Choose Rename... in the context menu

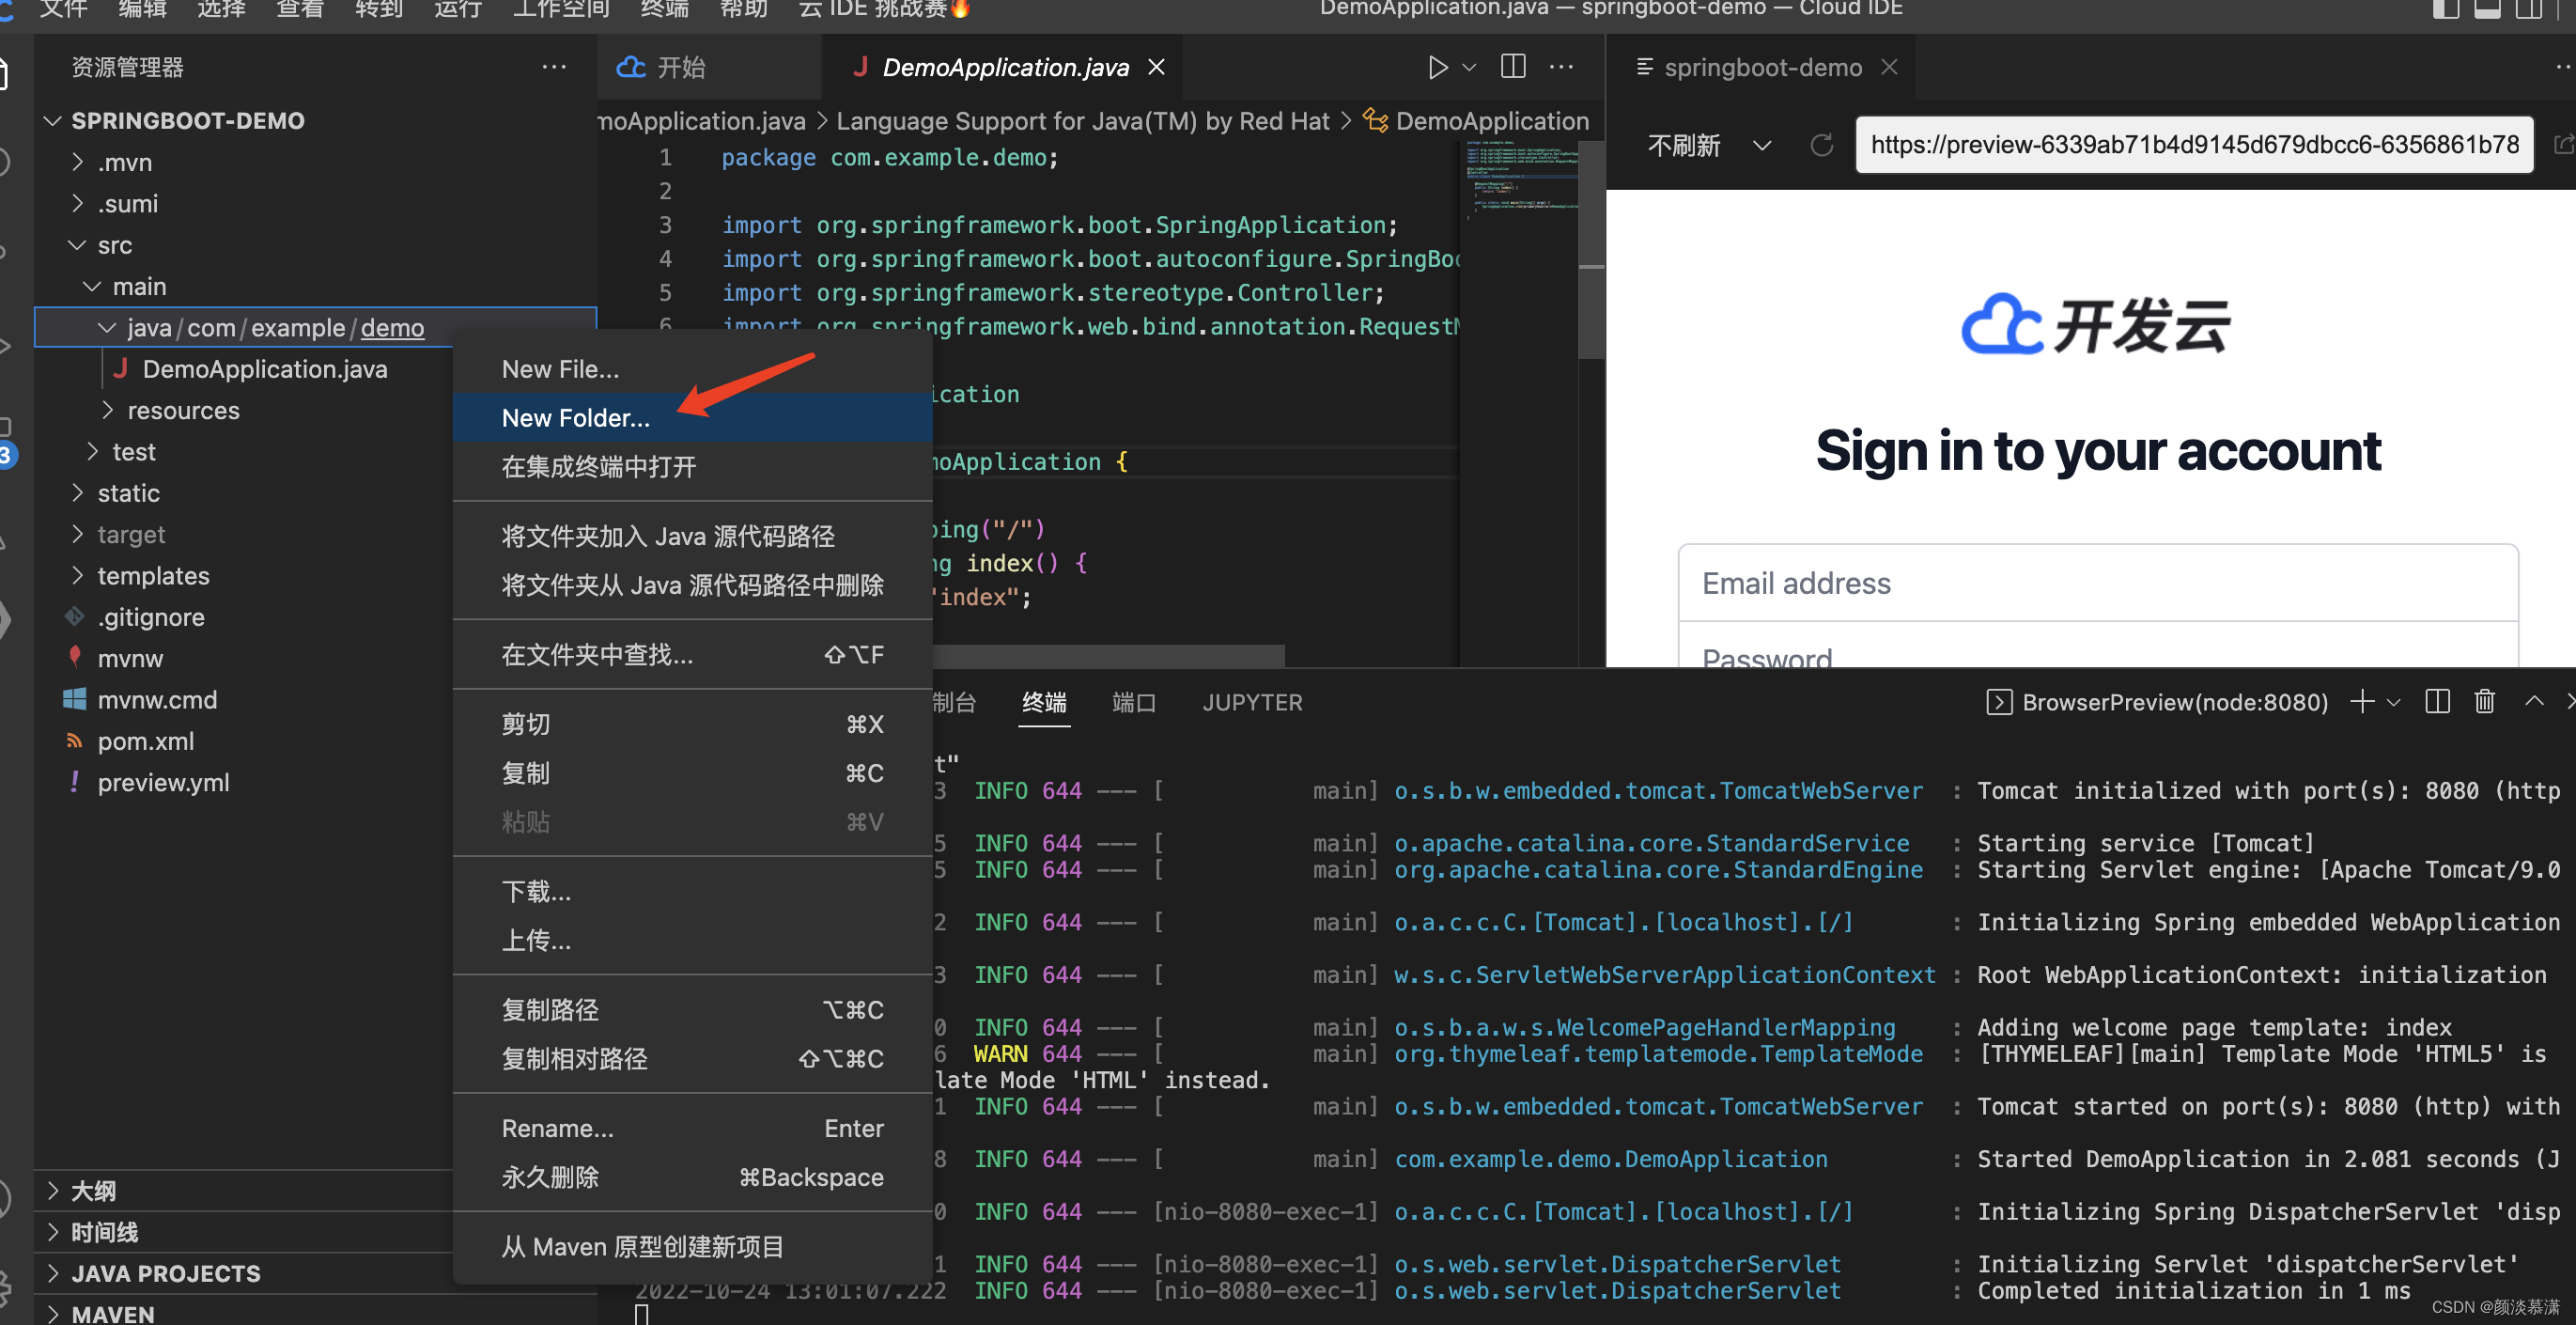click(x=558, y=1128)
